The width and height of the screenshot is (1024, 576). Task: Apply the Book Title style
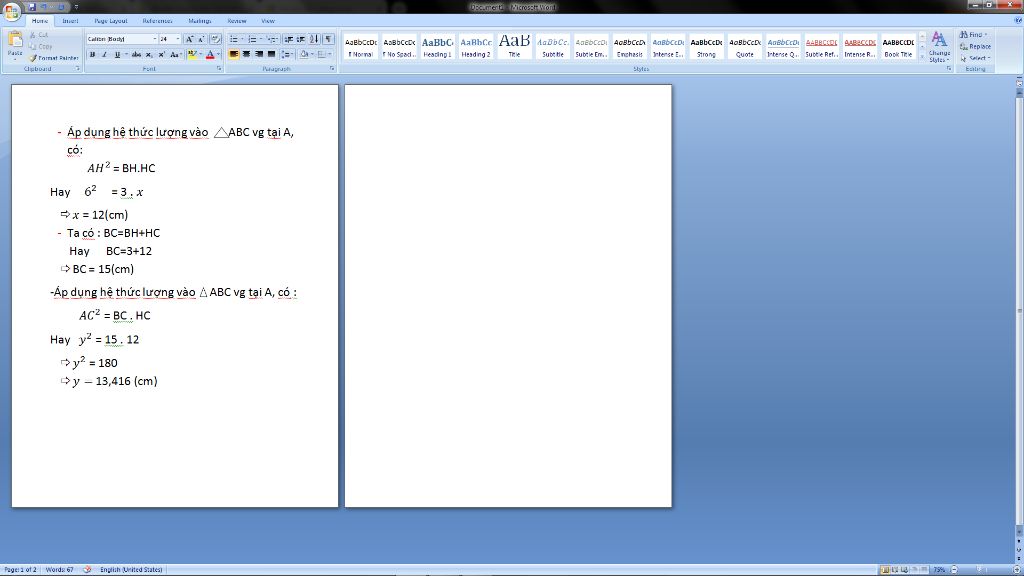pos(898,47)
